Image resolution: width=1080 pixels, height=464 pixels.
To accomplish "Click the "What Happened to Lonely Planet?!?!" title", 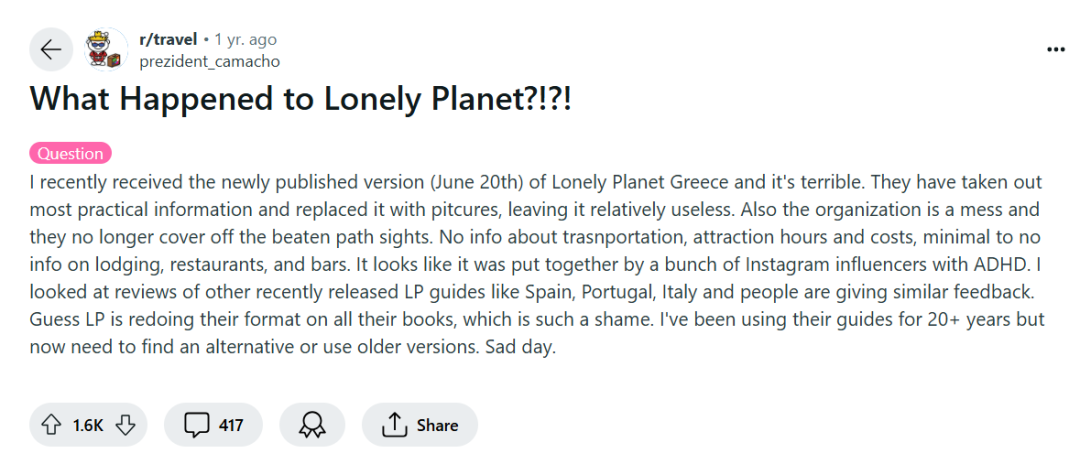I will click(x=300, y=101).
